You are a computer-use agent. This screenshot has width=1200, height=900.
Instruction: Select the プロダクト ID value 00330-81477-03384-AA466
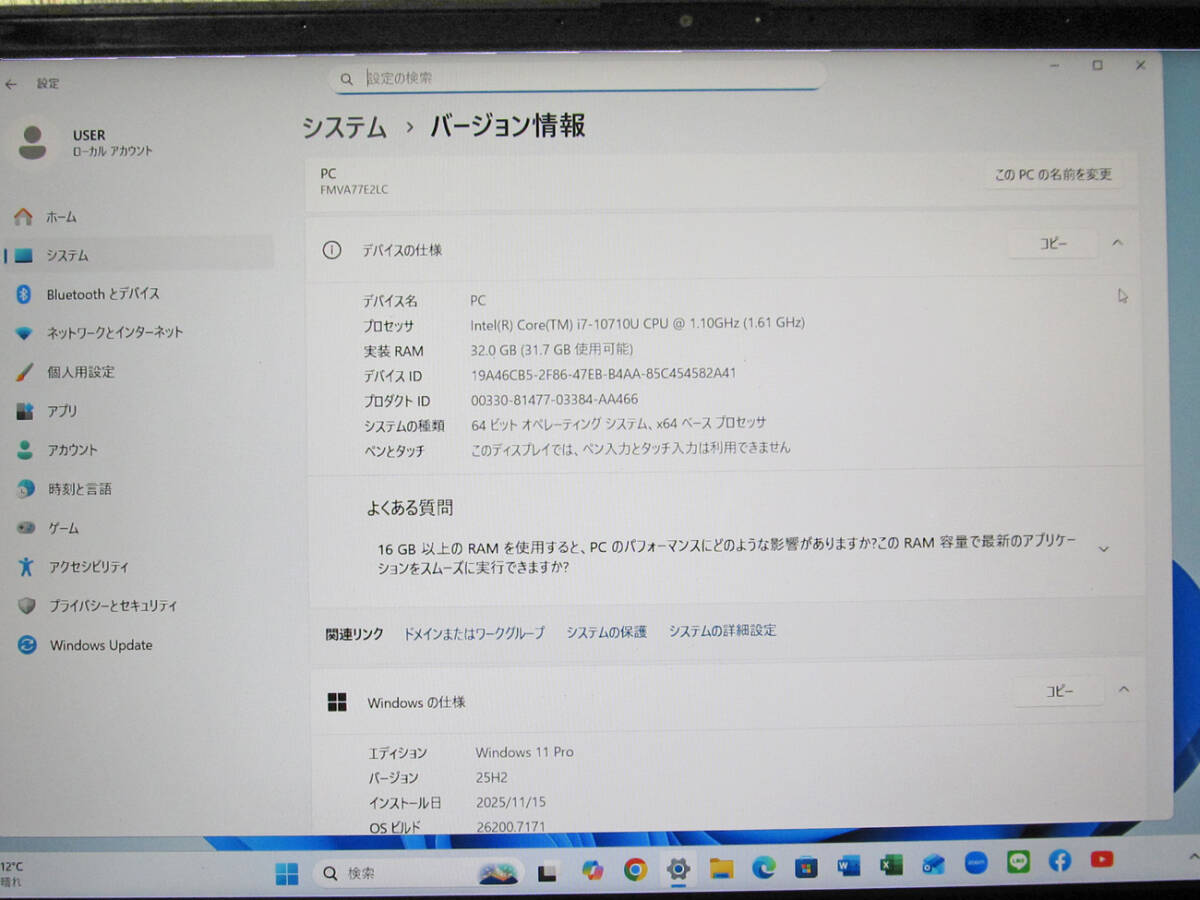coord(554,399)
